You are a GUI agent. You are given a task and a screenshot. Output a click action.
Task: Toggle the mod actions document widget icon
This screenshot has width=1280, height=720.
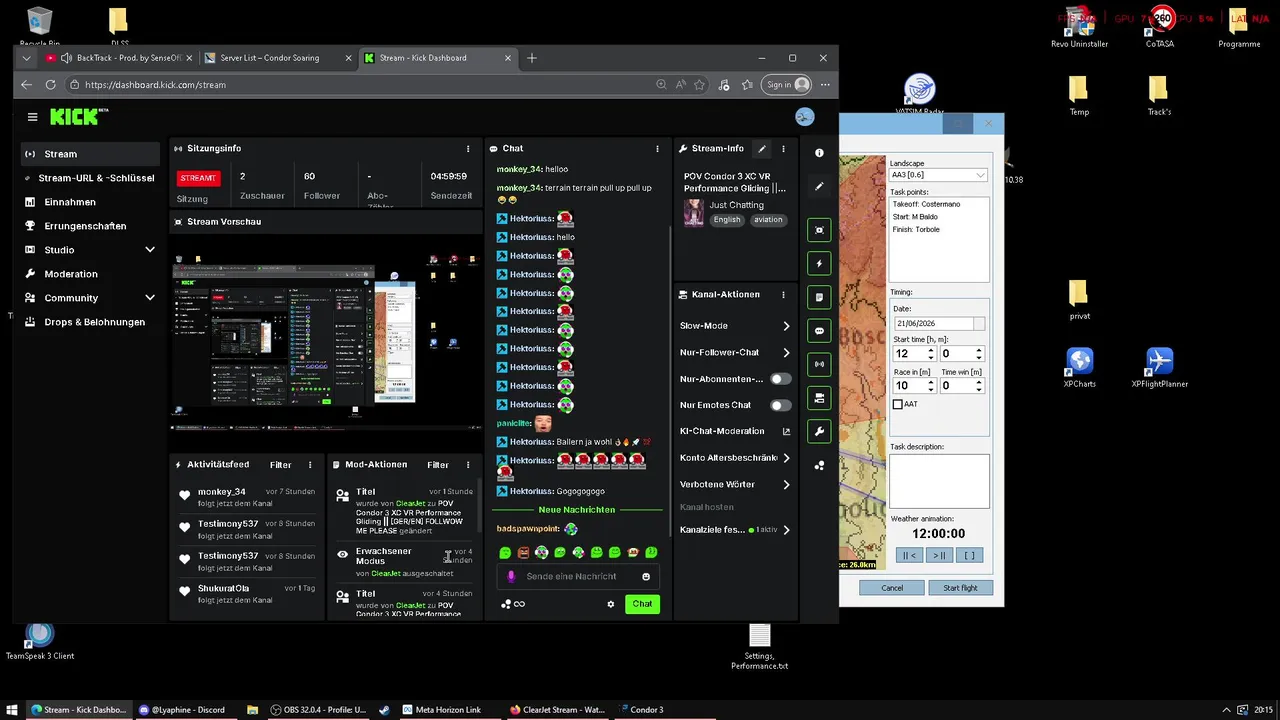[819, 297]
